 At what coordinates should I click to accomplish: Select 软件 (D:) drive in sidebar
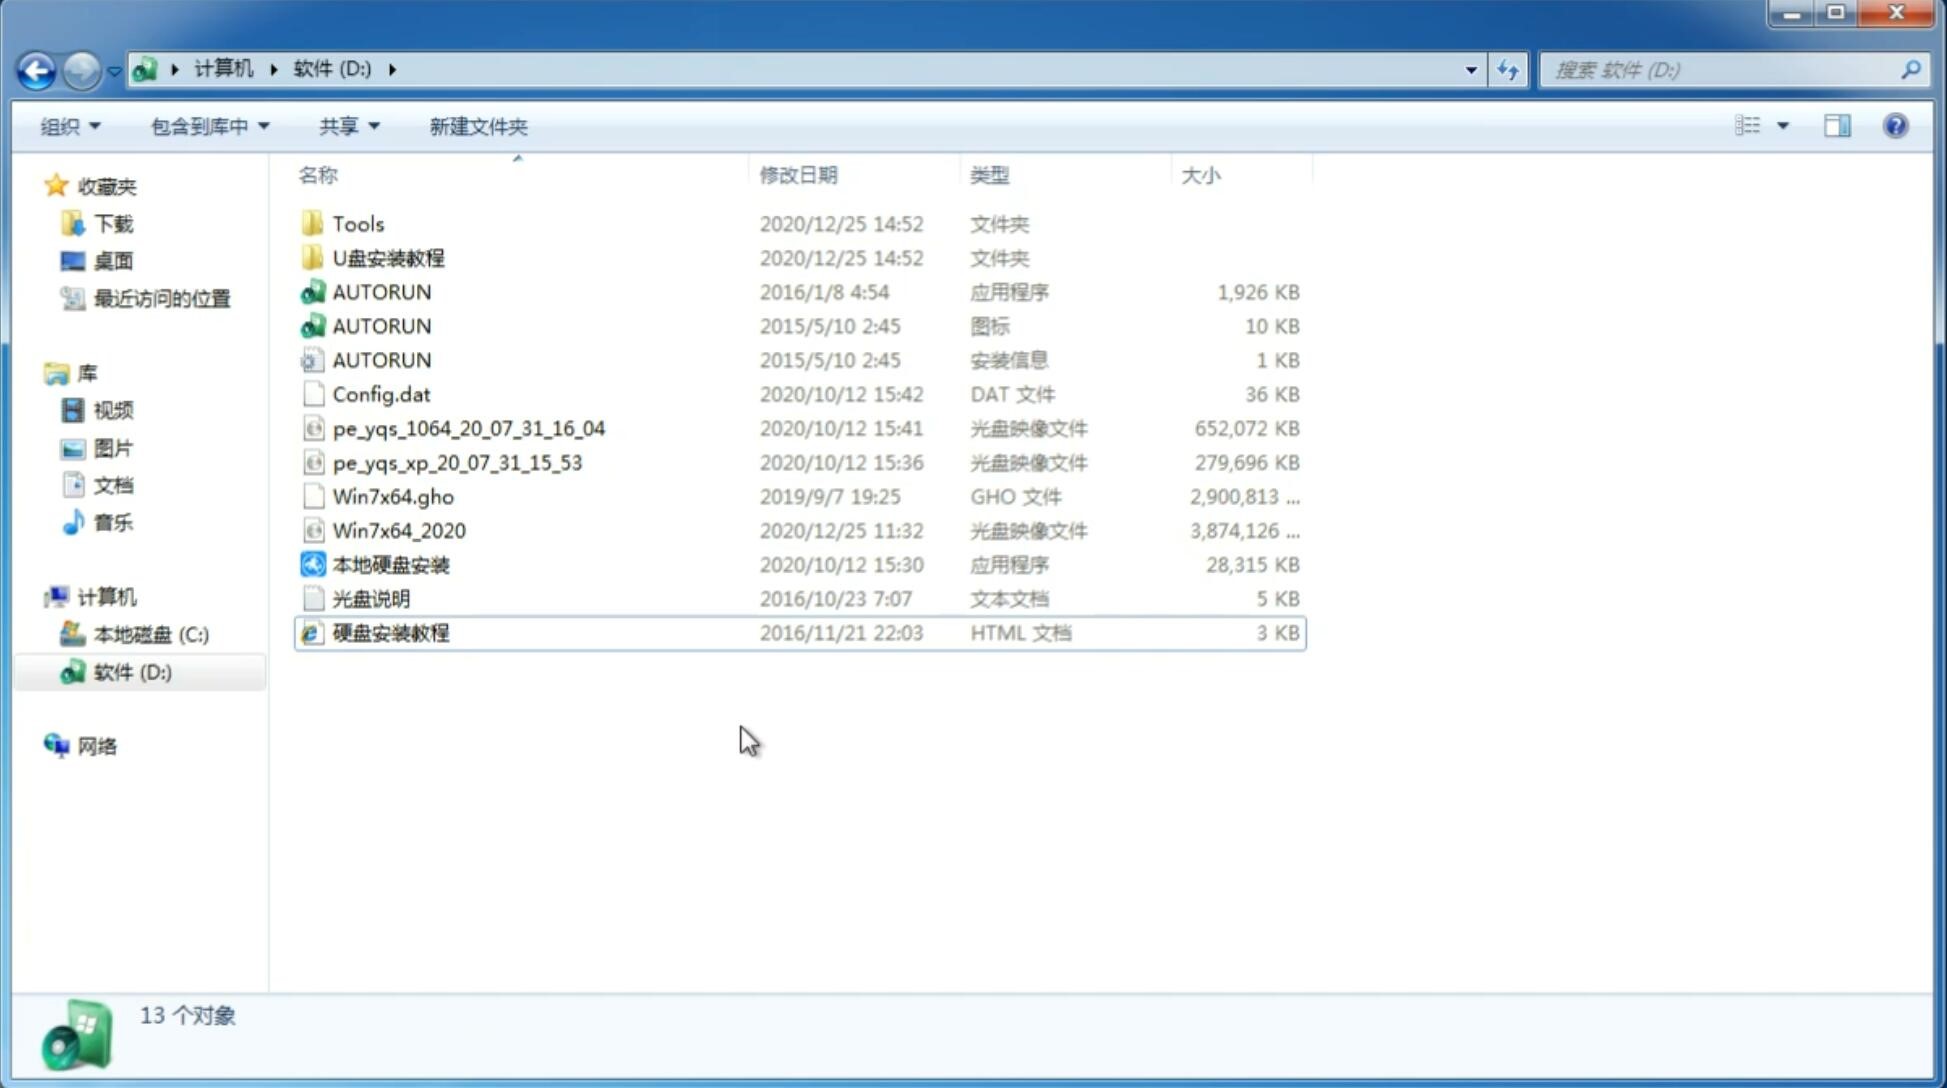pos(132,671)
